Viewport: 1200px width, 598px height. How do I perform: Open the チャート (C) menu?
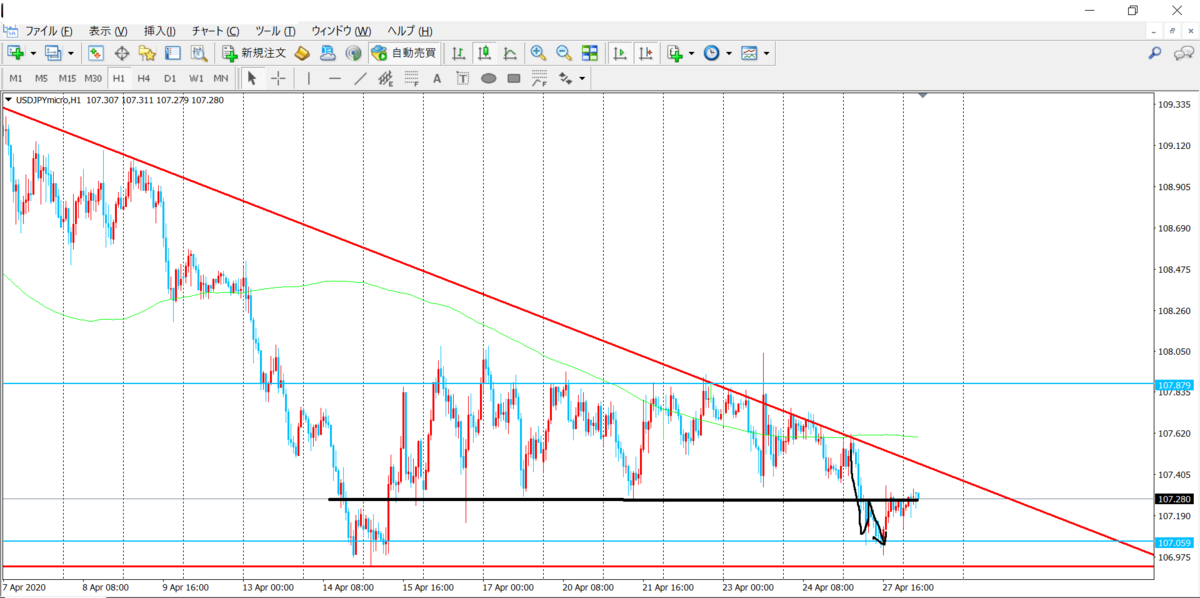[215, 31]
